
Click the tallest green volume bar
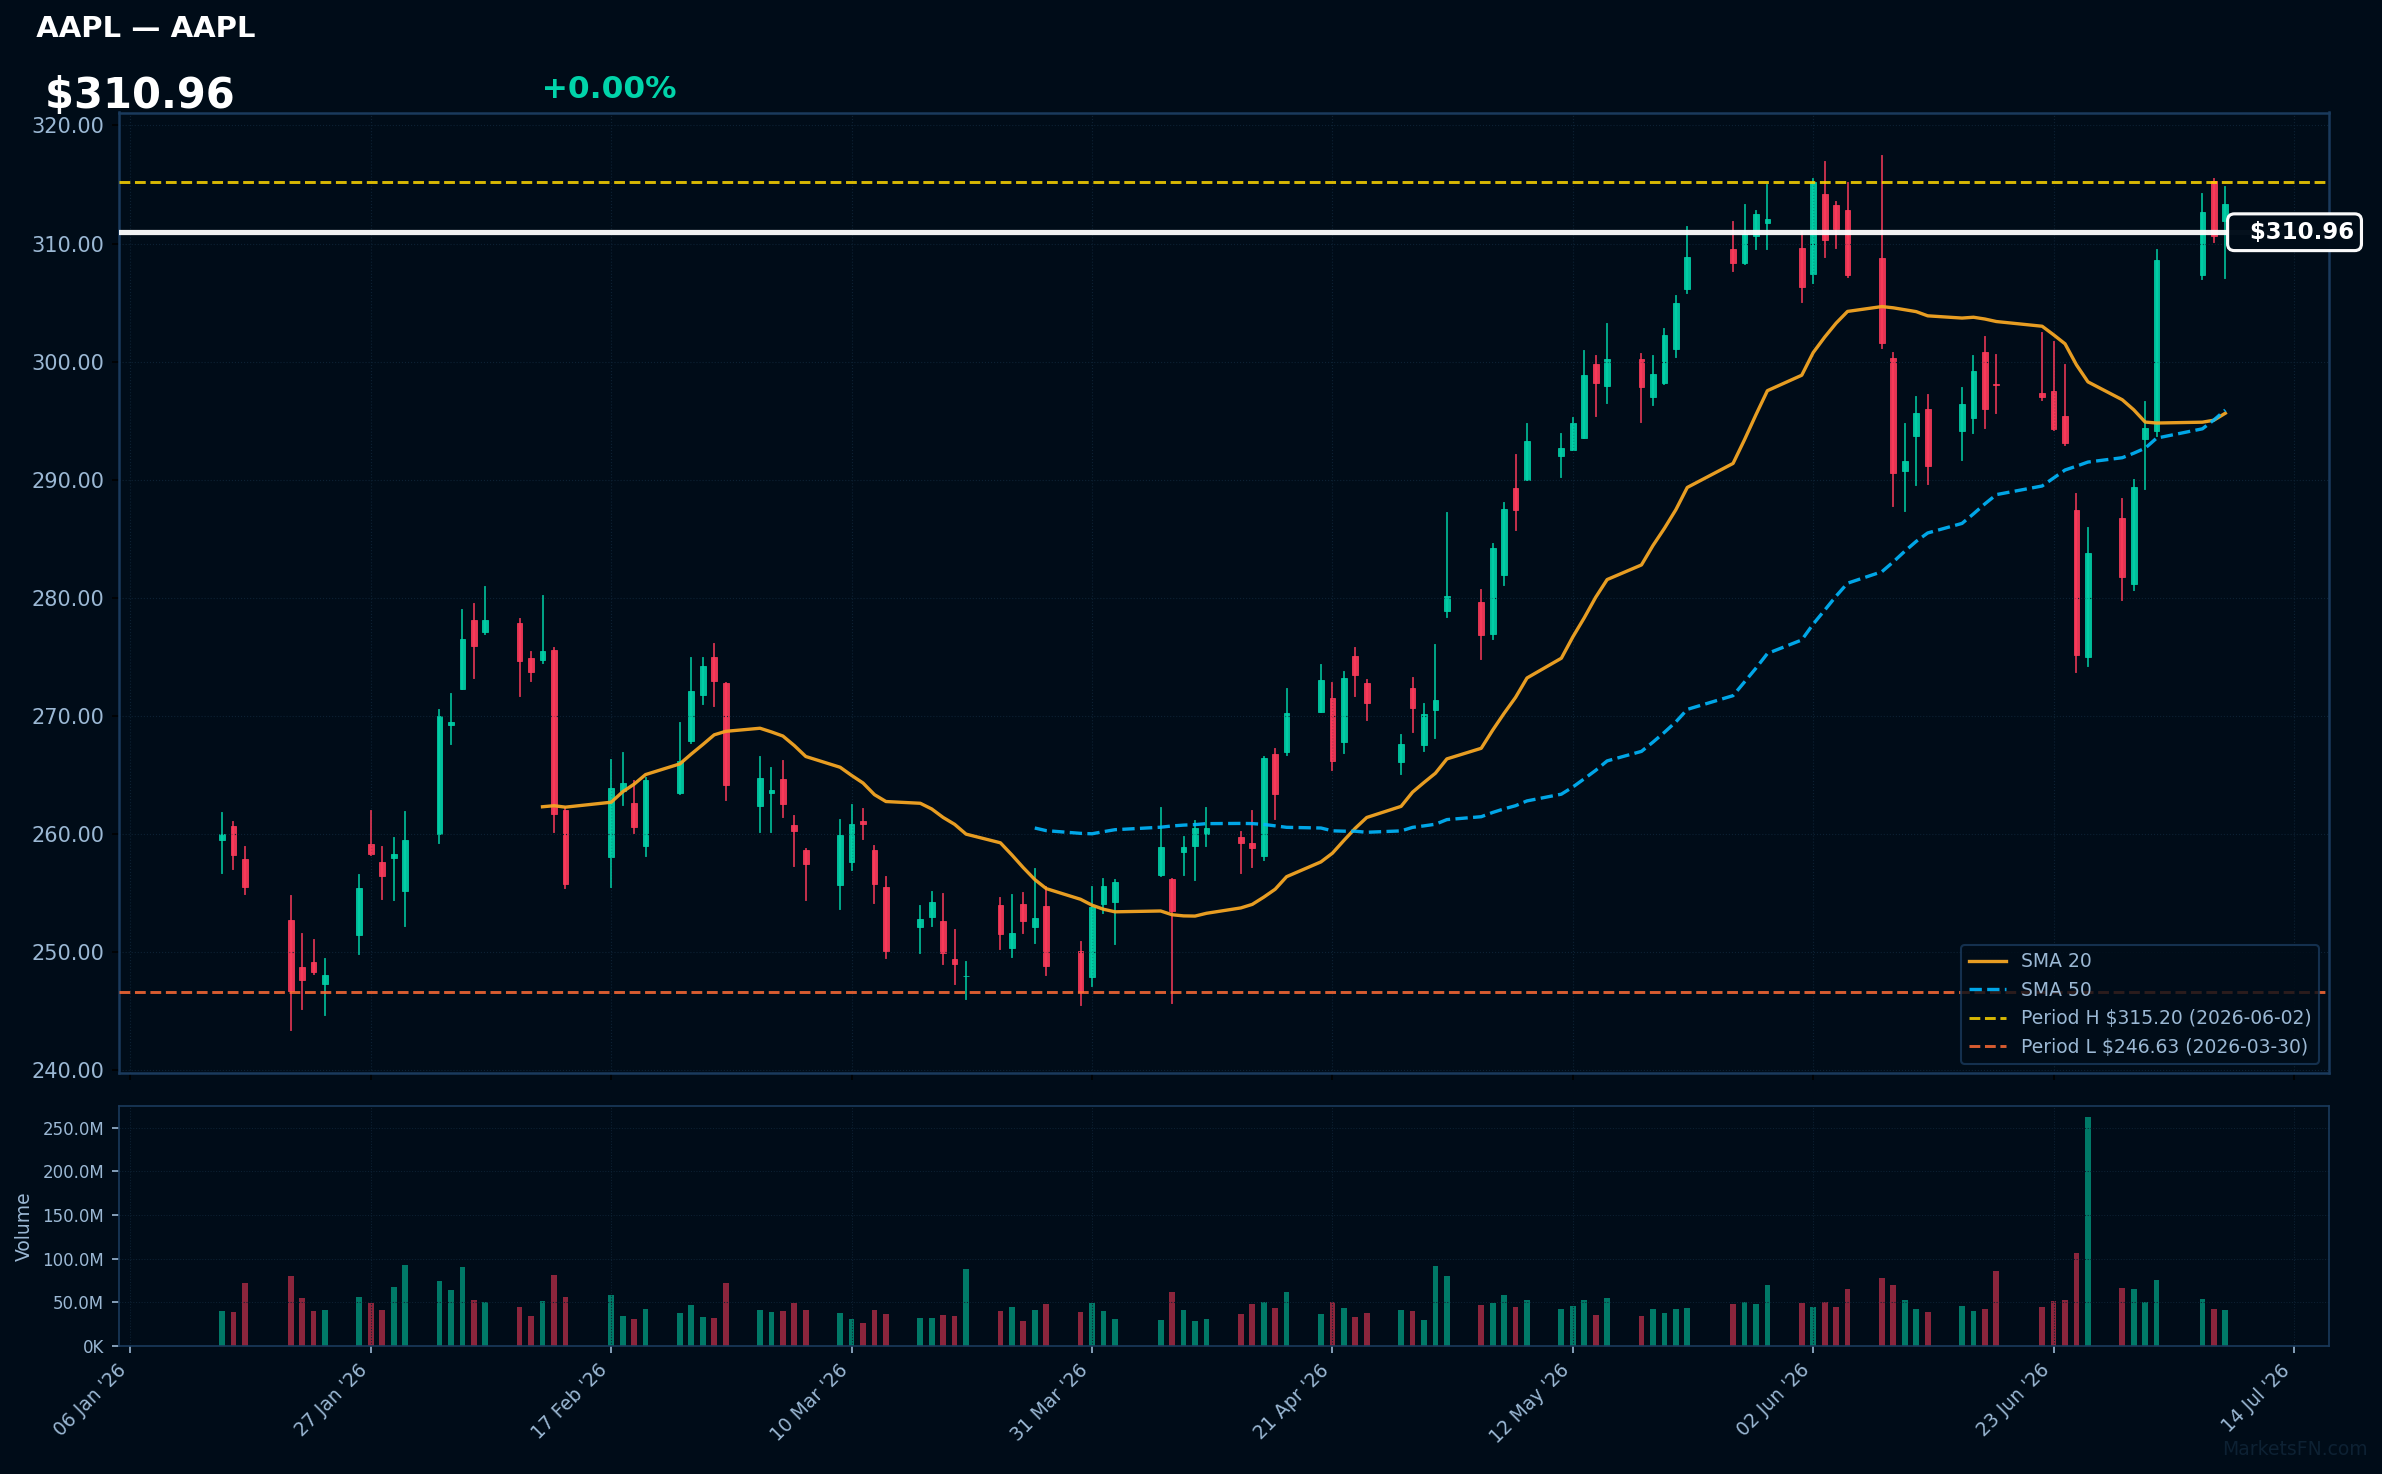pos(2088,1232)
